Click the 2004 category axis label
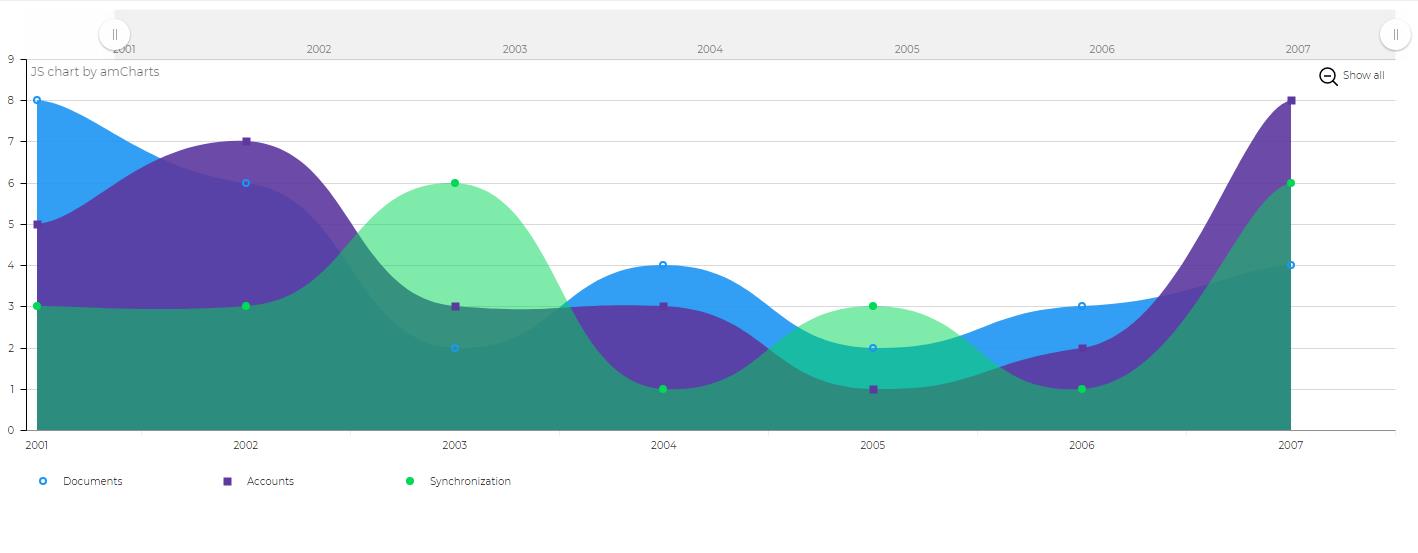This screenshot has width=1418, height=553. [663, 445]
